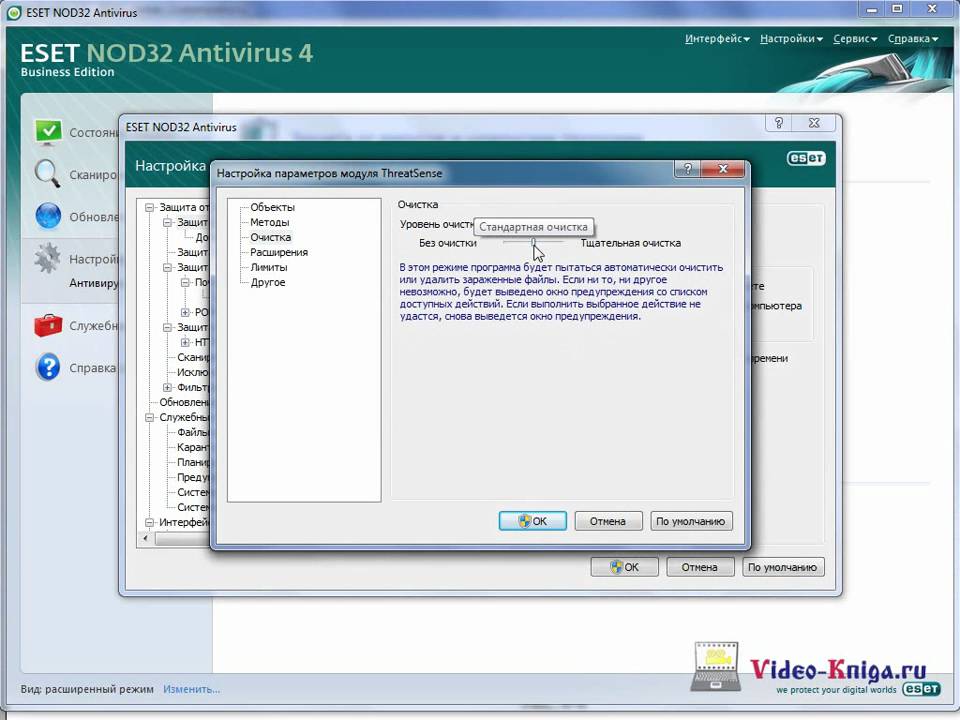Select Обновление item in settings tree
This screenshot has height=720, width=960.
[184, 402]
